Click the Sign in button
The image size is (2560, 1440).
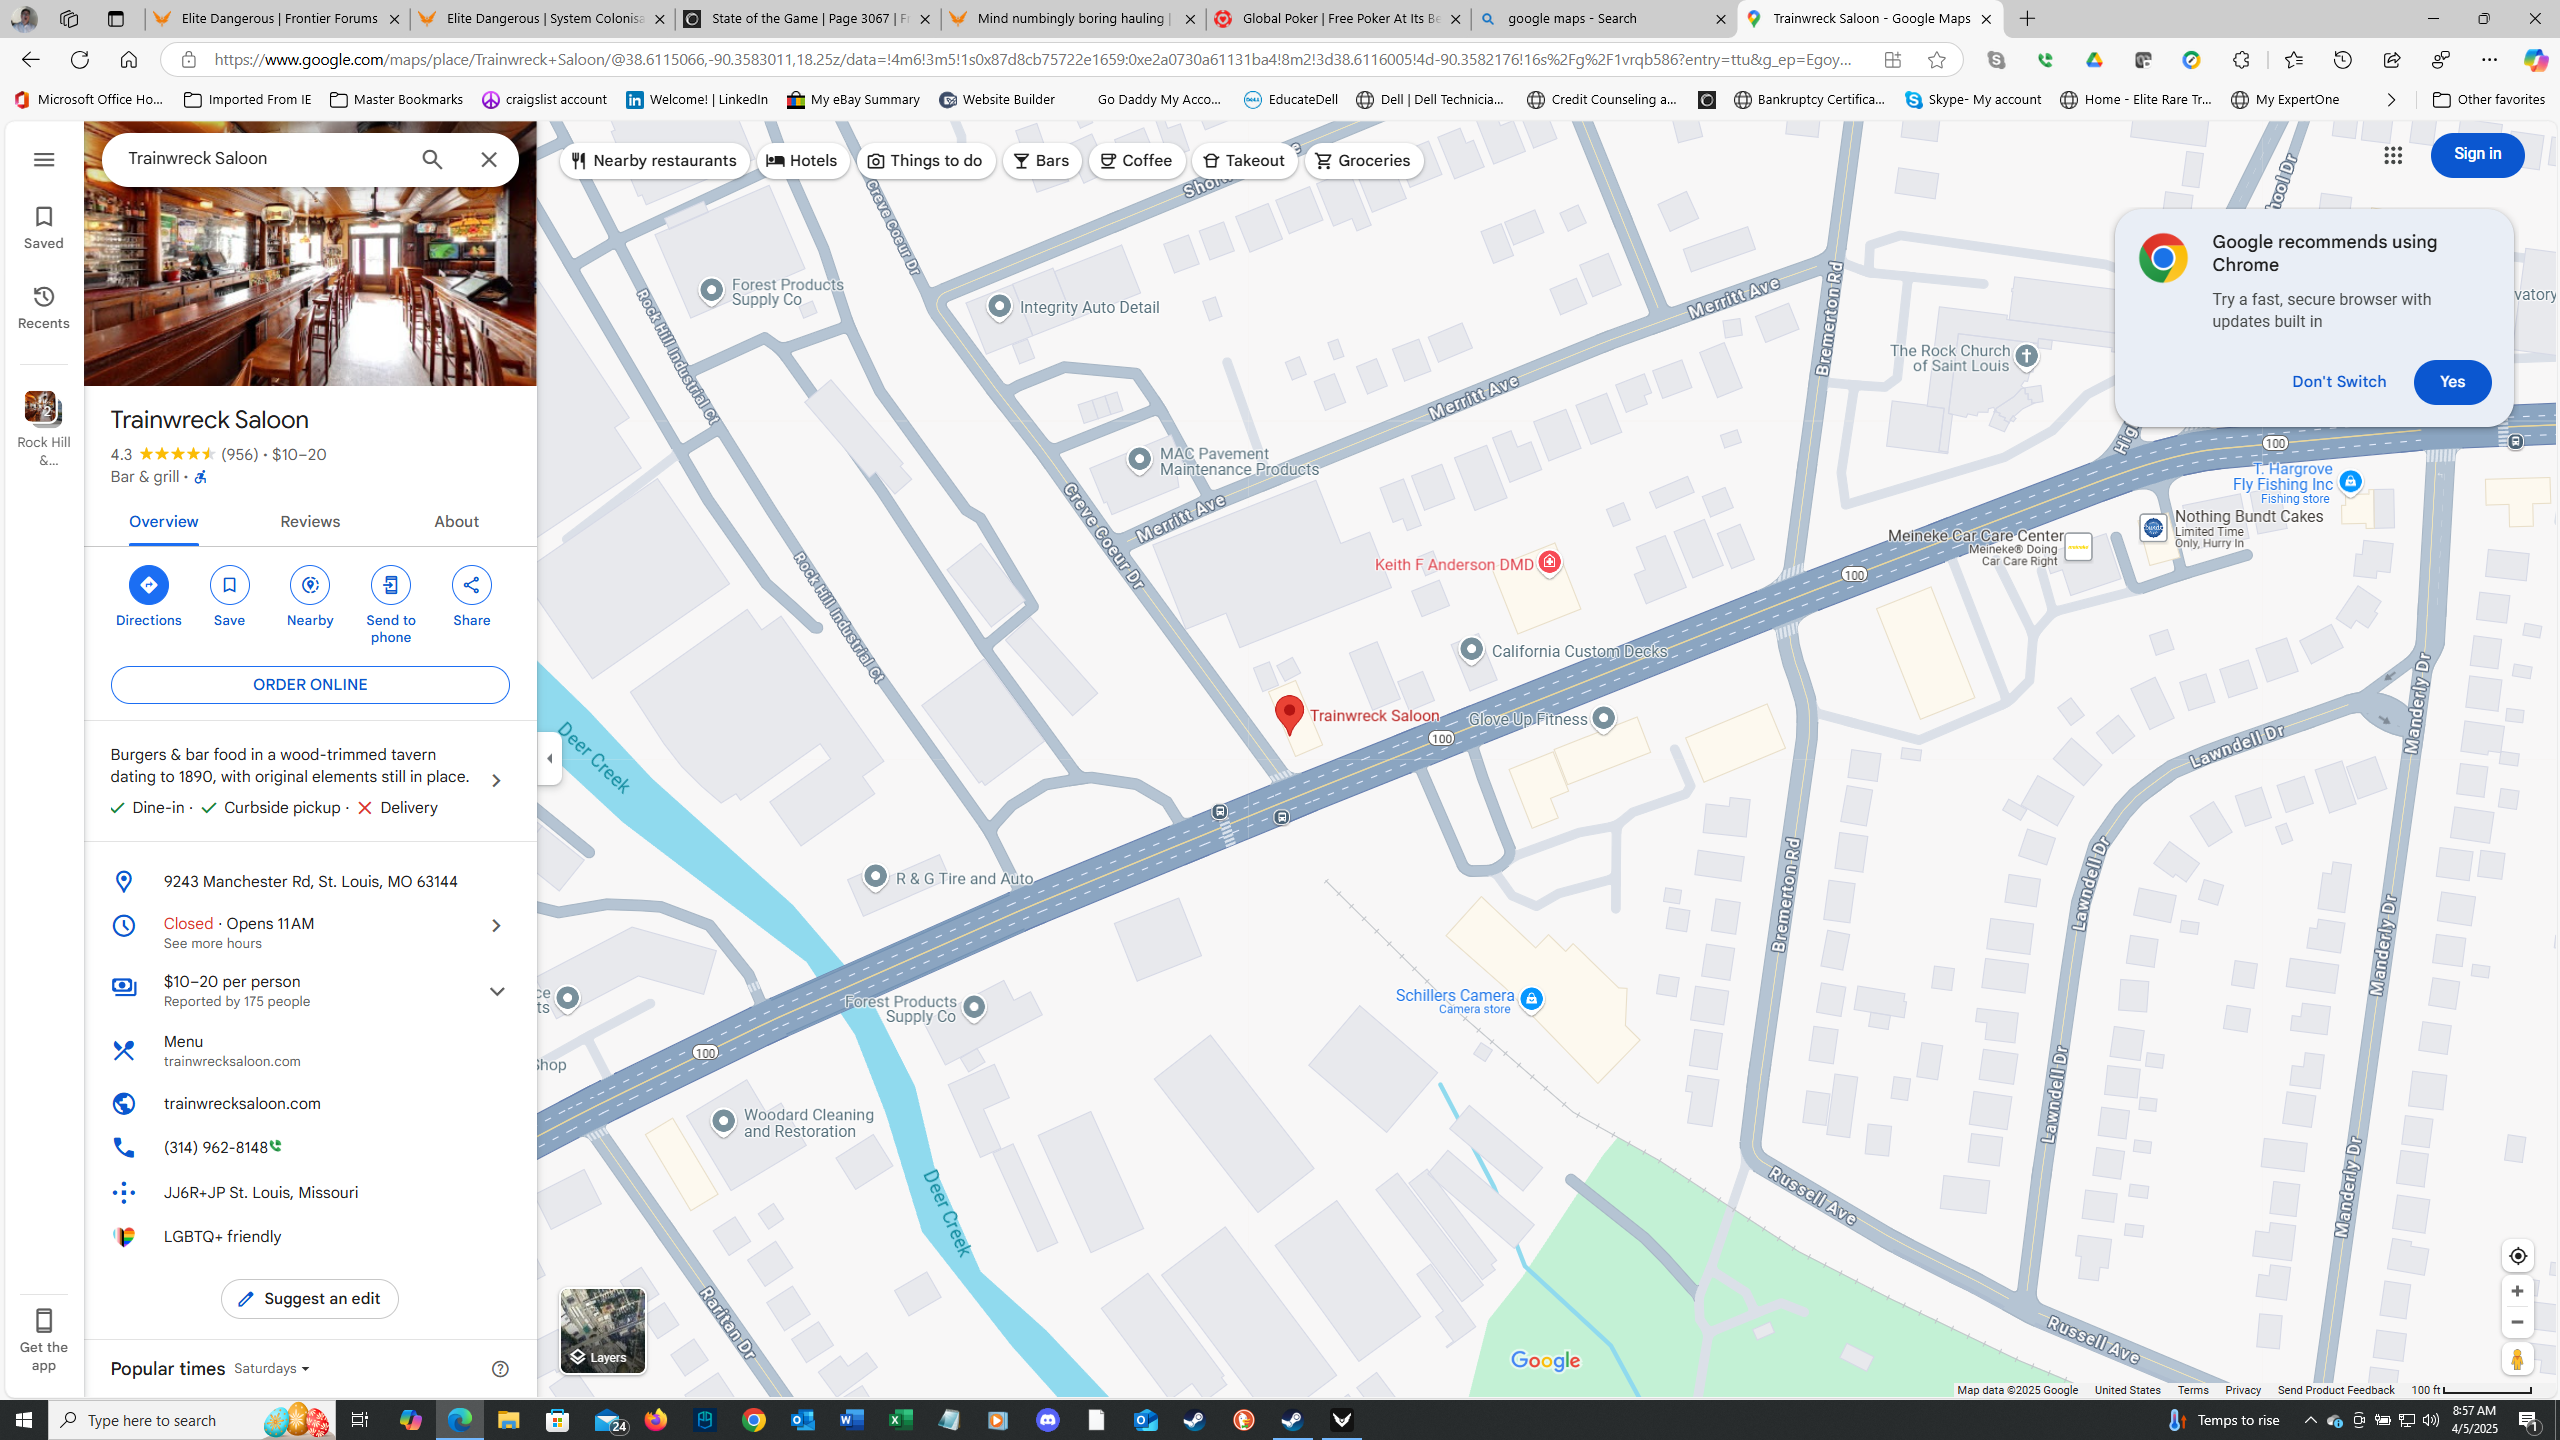tap(2477, 155)
